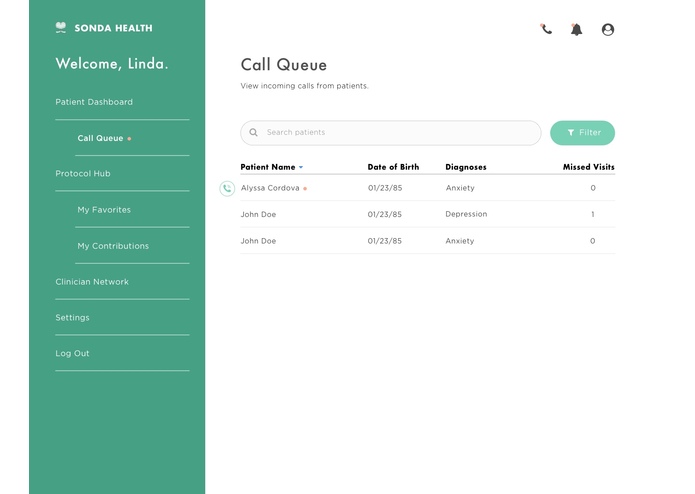The width and height of the screenshot is (695, 494).
Task: Click the Missed Visits column header
Action: tap(589, 167)
